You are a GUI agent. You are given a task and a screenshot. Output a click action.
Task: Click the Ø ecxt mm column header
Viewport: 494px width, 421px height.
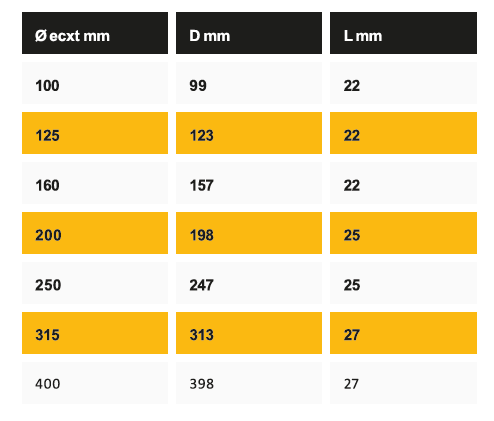tap(95, 33)
